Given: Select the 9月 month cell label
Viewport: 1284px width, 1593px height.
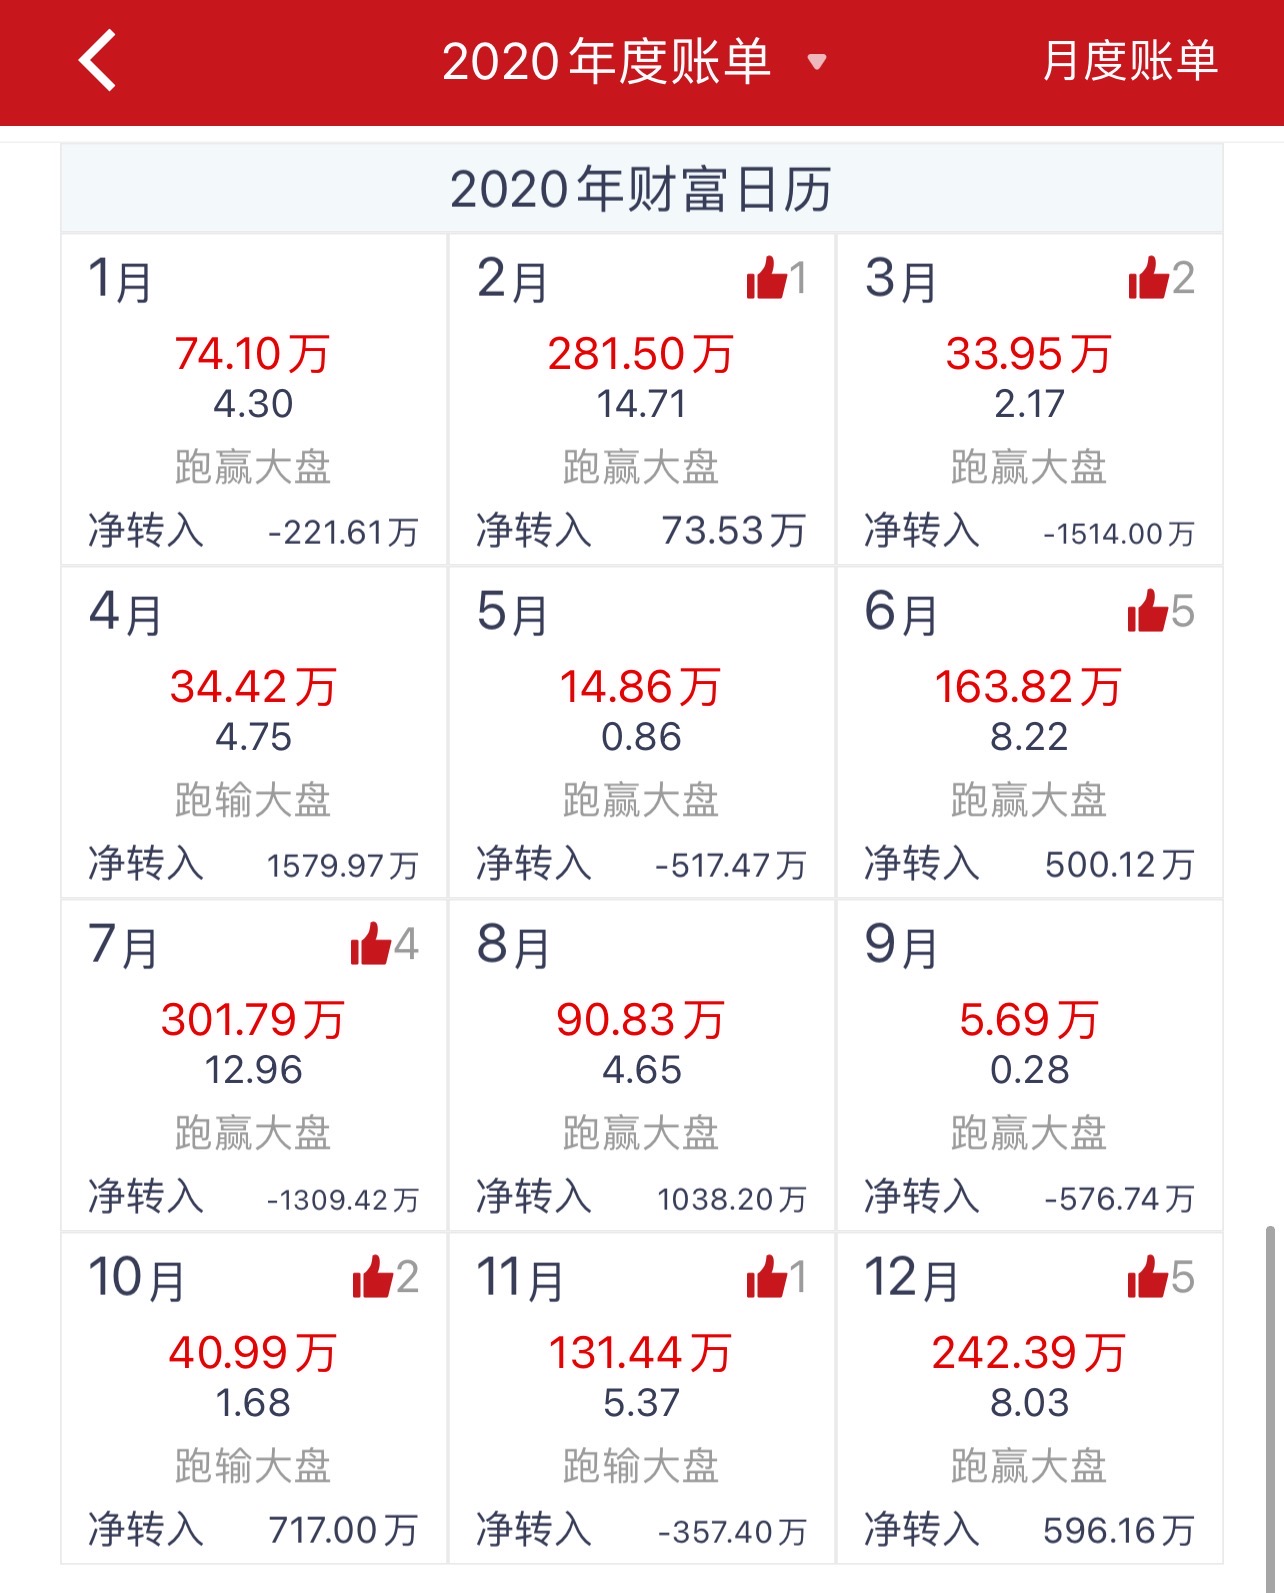Looking at the screenshot, I should pos(901,946).
